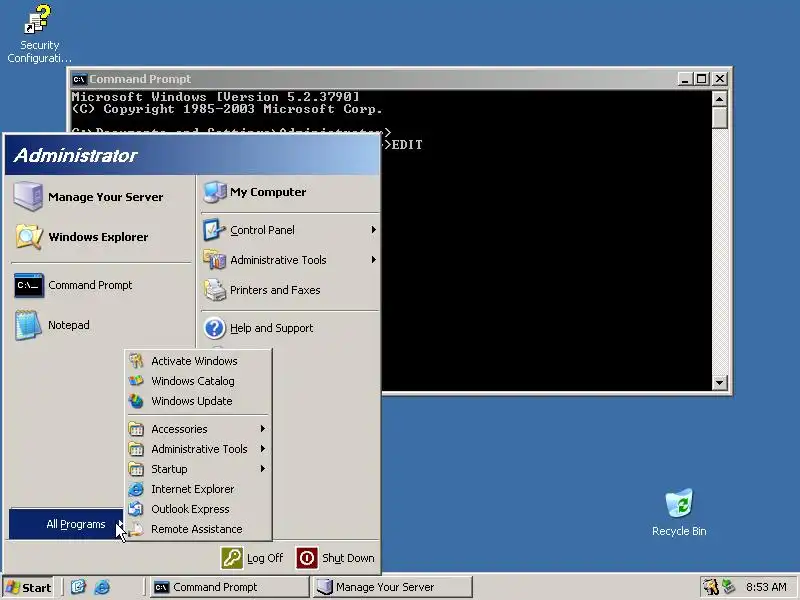
Task: Minimize the Command Prompt window
Action: 685,79
